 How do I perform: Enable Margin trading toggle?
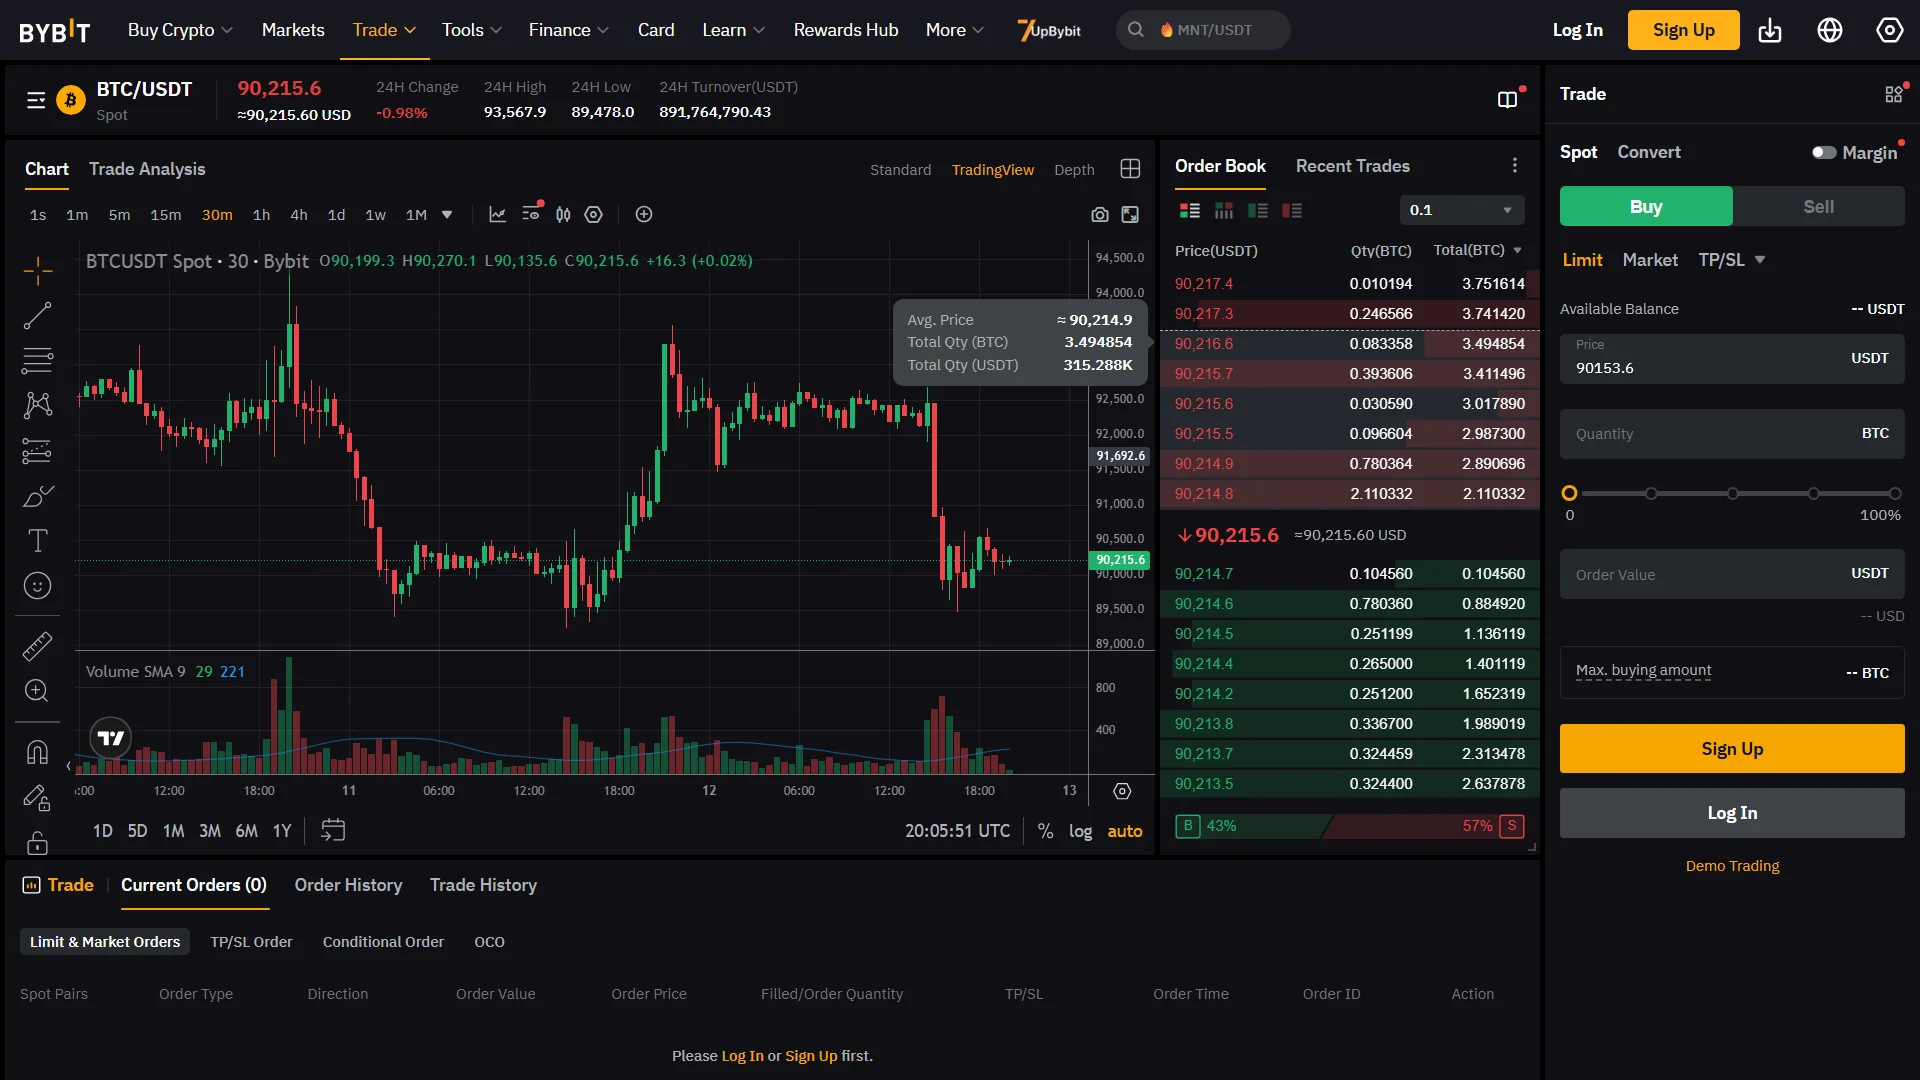(1824, 152)
